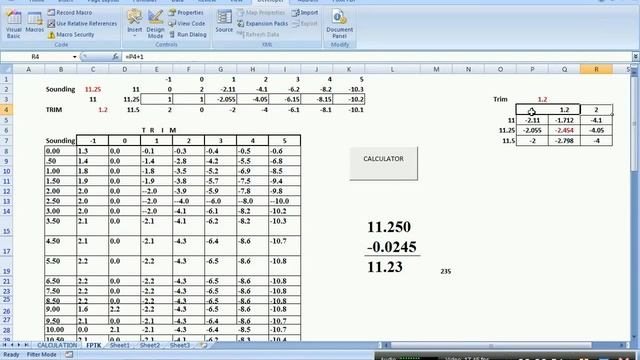The image size is (640, 360).
Task: Open the Document Panel
Action: click(340, 24)
